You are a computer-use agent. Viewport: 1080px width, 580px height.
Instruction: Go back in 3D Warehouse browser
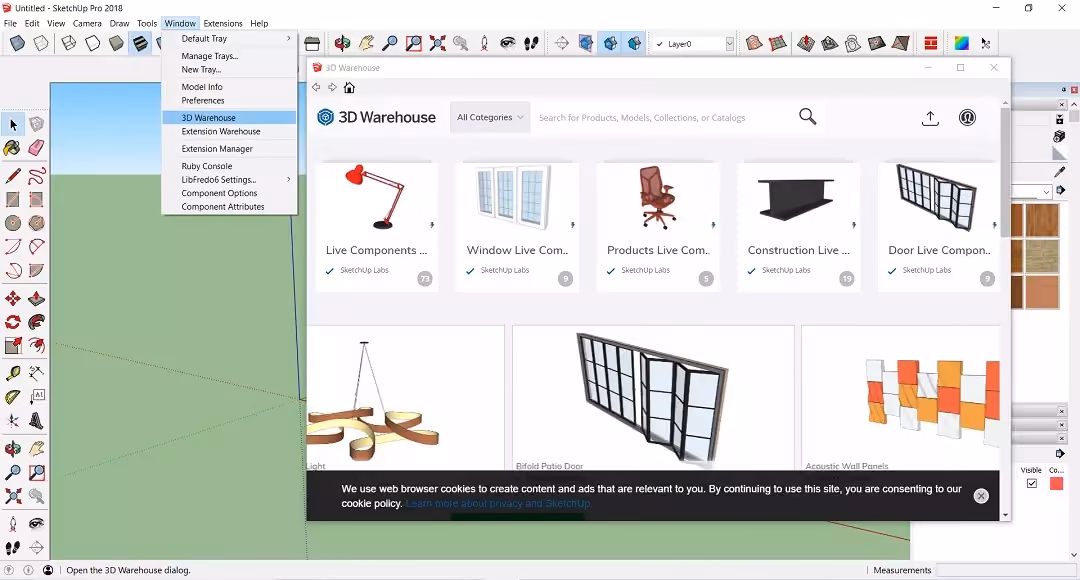[x=316, y=87]
